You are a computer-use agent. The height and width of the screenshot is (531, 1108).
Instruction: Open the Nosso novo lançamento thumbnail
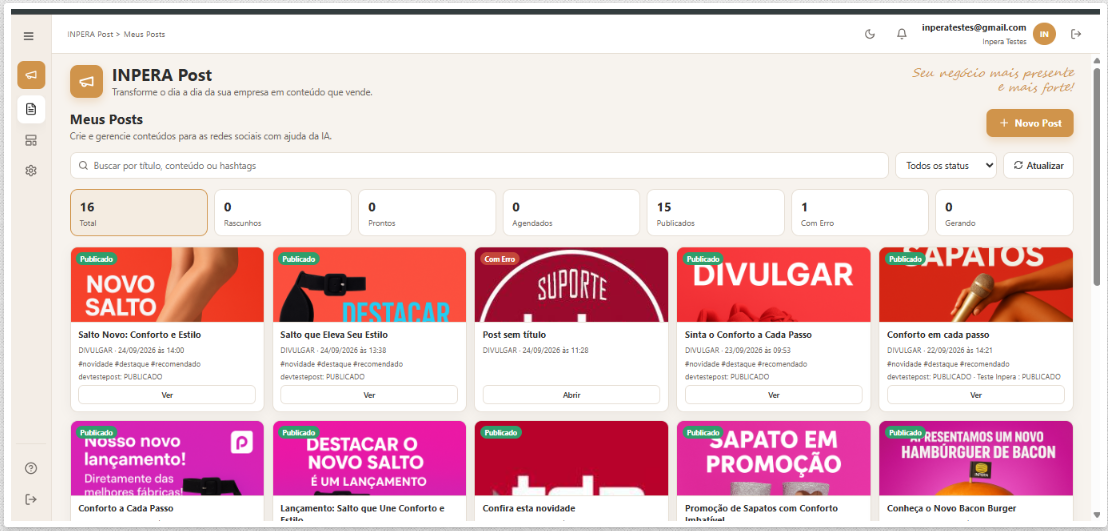[167, 458]
